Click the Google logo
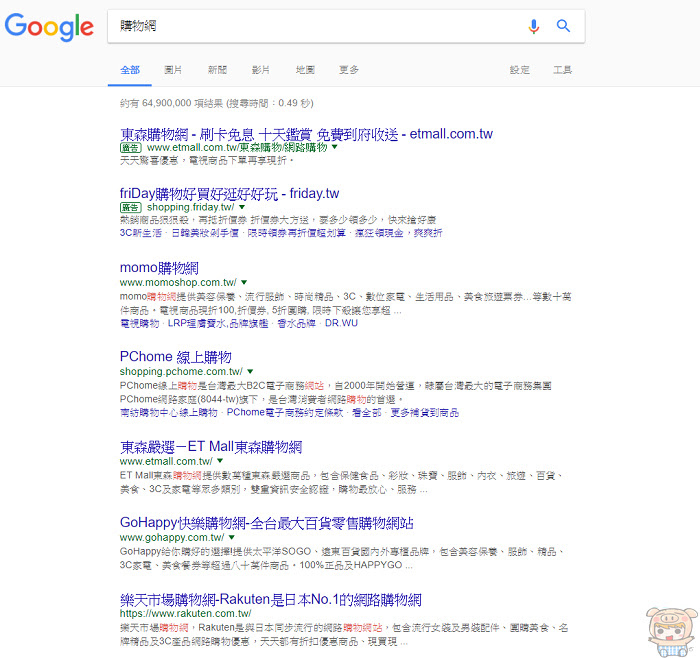Image resolution: width=700 pixels, height=658 pixels. [x=49, y=27]
